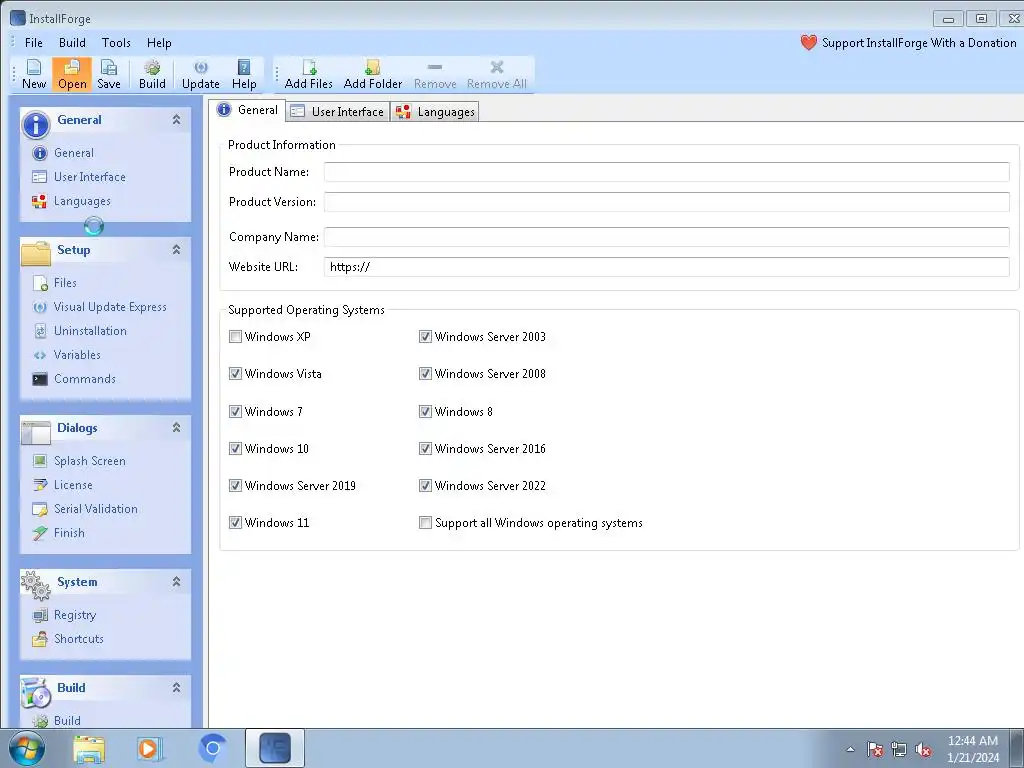Collapse the Build sidebar group
This screenshot has width=1024, height=768.
pos(176,687)
